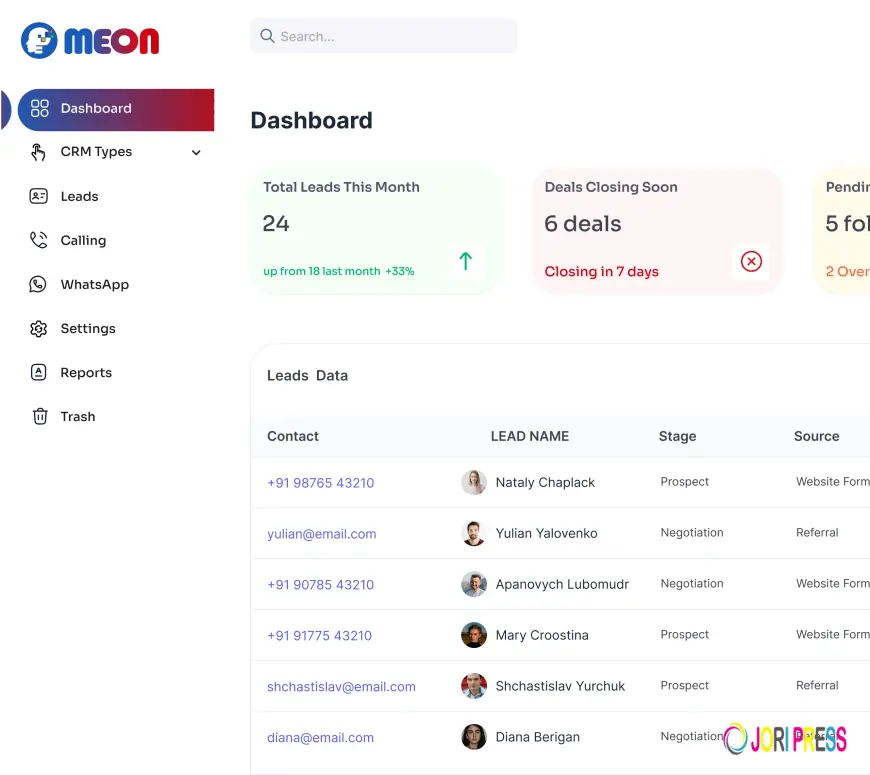870x775 pixels.
Task: Click the Calling phone icon
Action: pyautogui.click(x=40, y=240)
